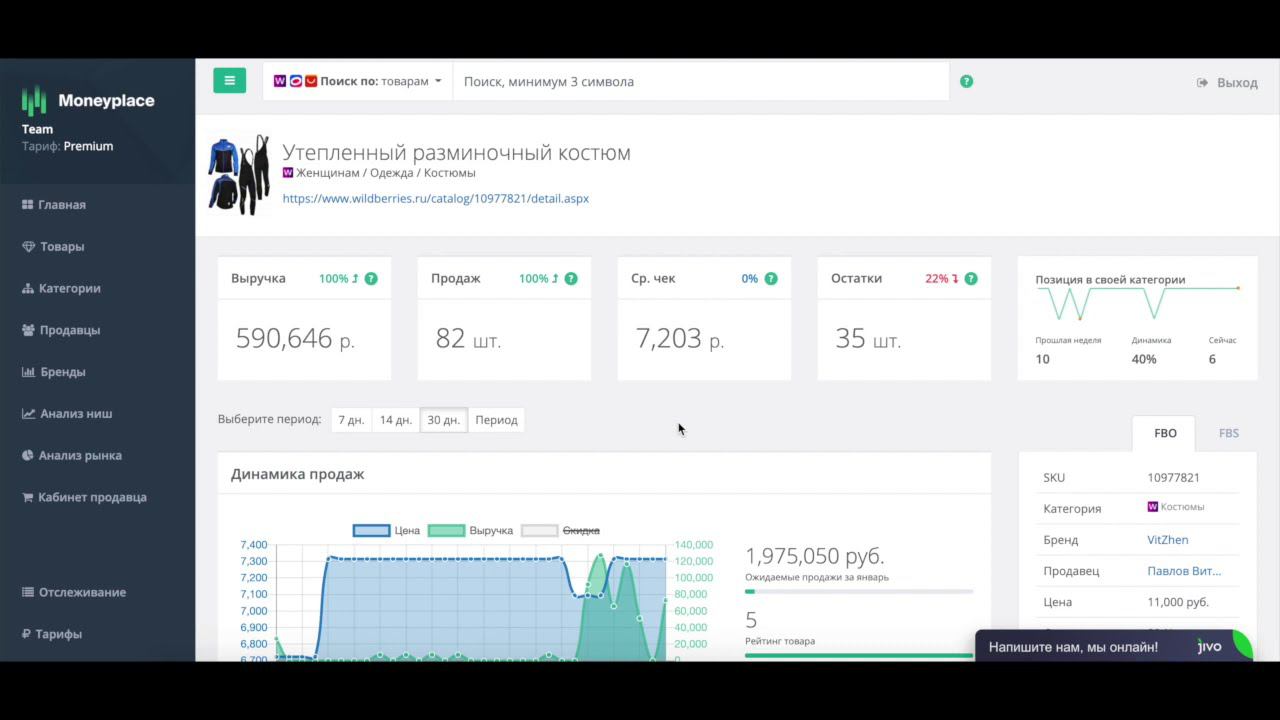
Task: Click the Динамика 40% value
Action: tap(1144, 359)
